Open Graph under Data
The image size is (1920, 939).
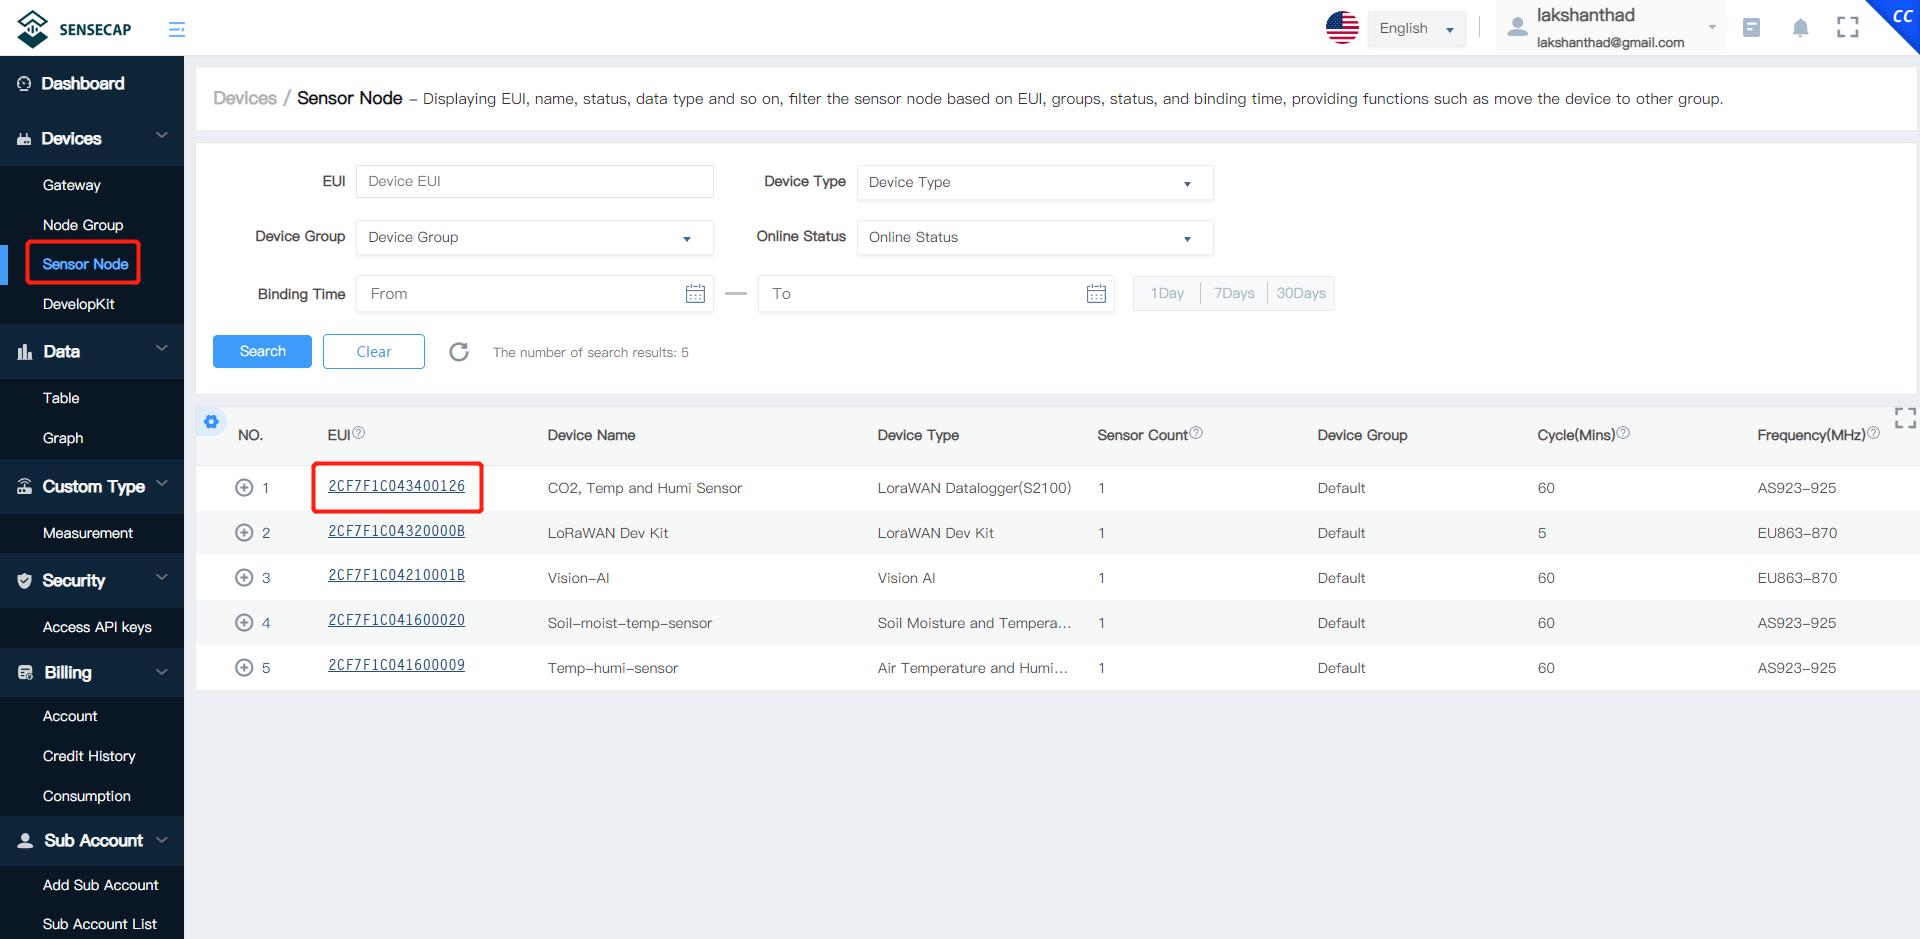[x=63, y=438]
